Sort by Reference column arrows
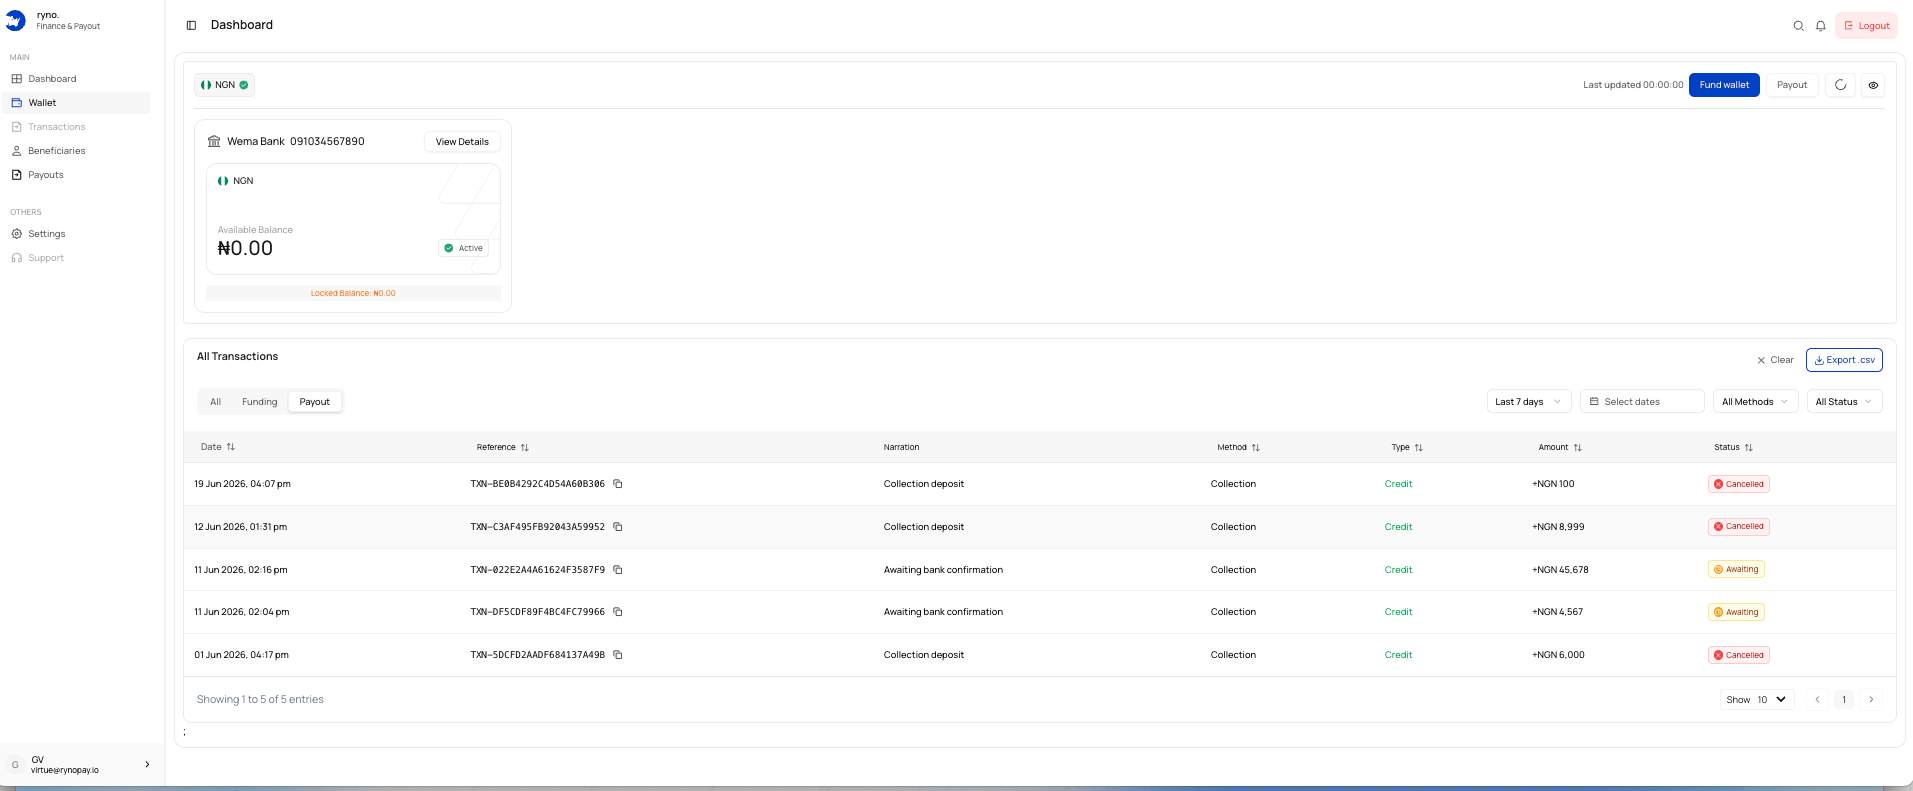The image size is (1913, 791). pos(525,447)
